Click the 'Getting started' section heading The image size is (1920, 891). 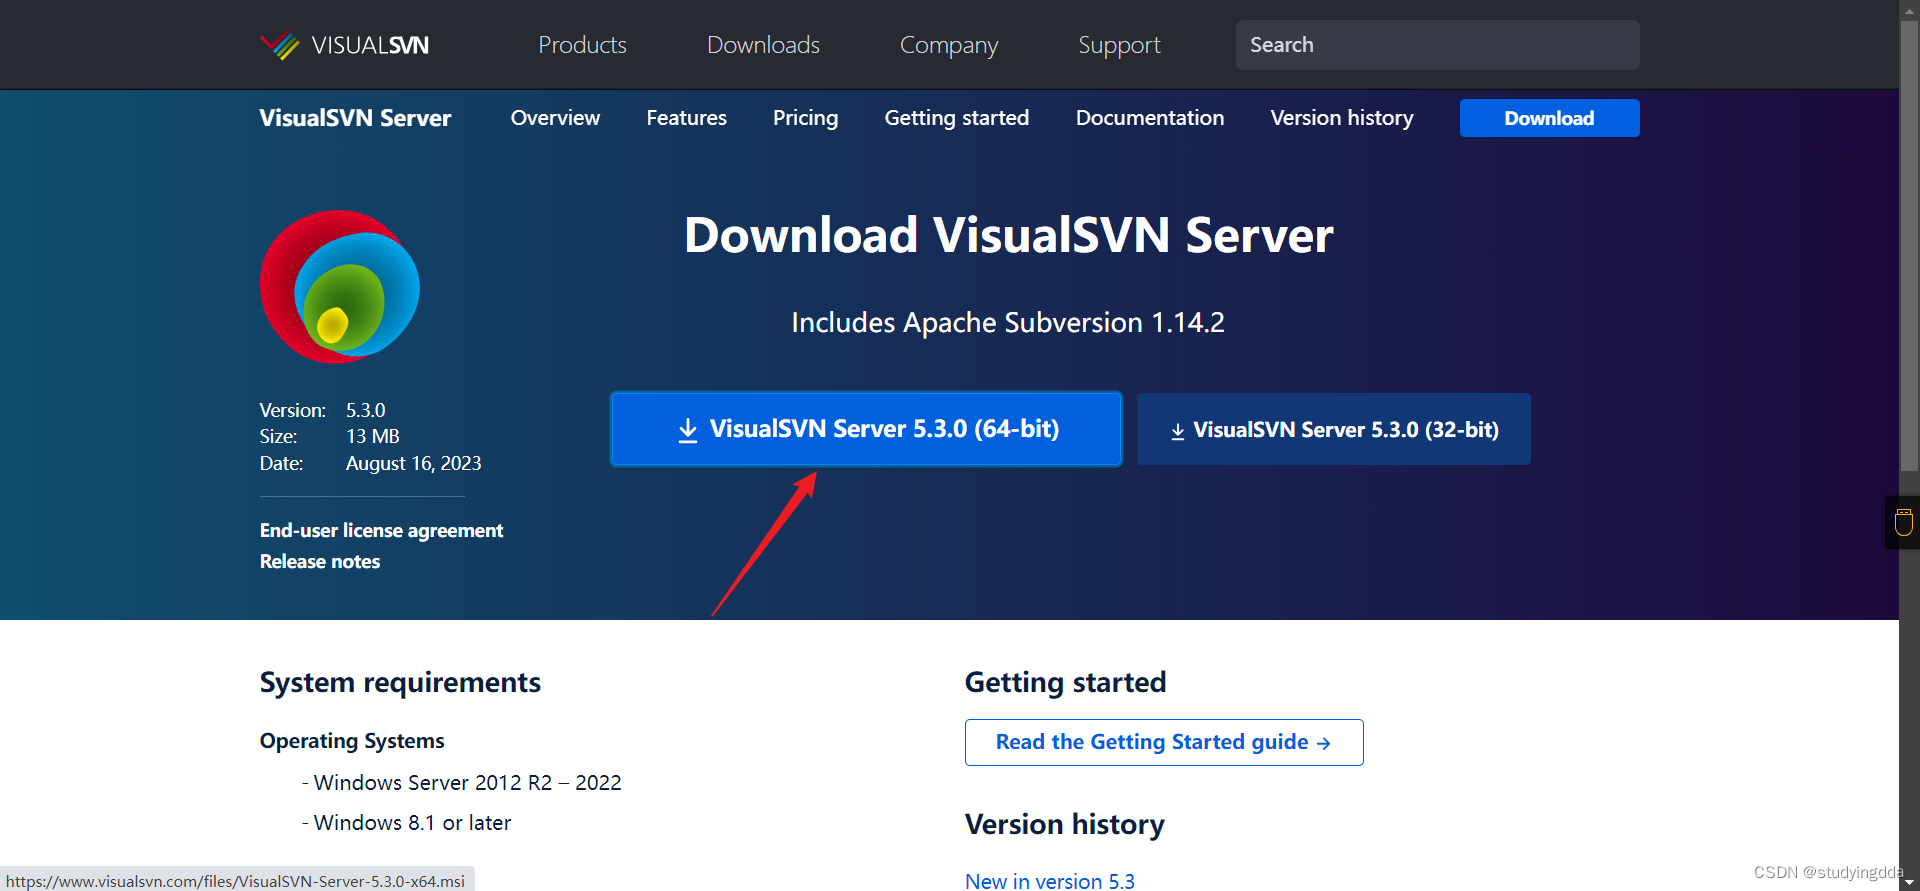pyautogui.click(x=1065, y=682)
